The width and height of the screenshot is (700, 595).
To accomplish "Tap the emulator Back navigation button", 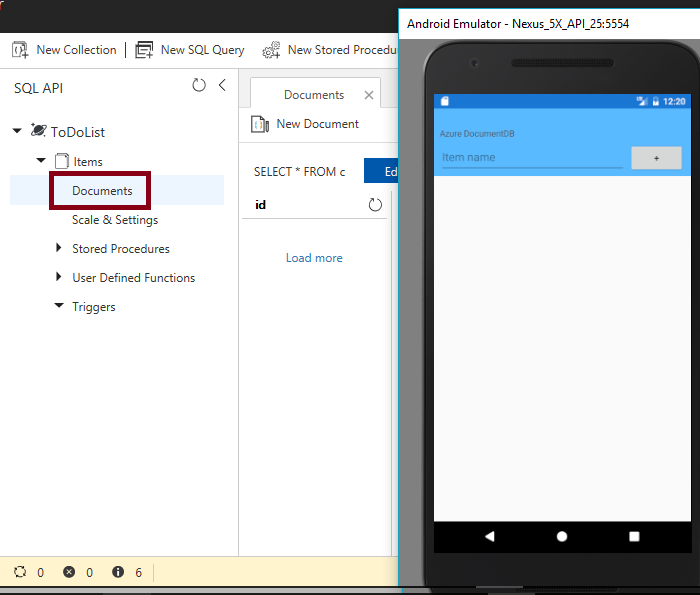I will 490,536.
